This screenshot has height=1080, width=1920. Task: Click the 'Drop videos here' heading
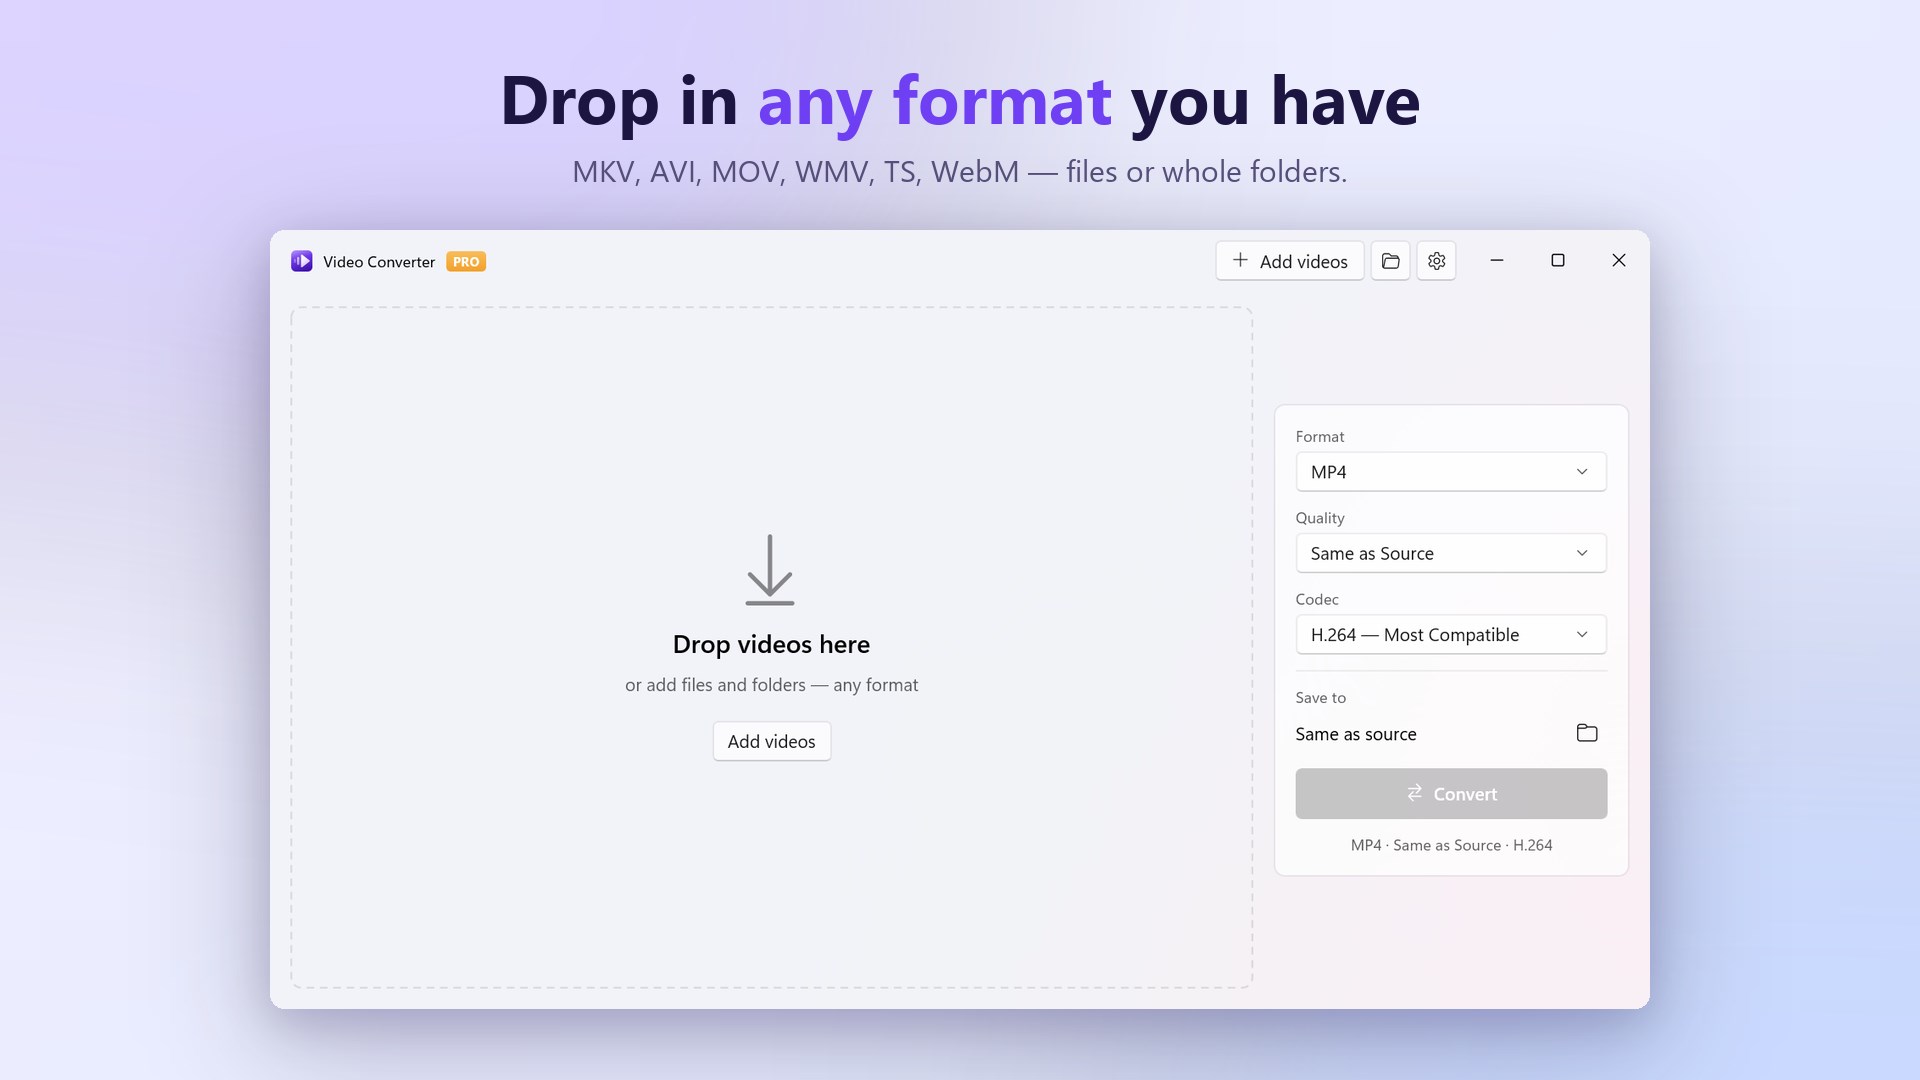(x=771, y=644)
